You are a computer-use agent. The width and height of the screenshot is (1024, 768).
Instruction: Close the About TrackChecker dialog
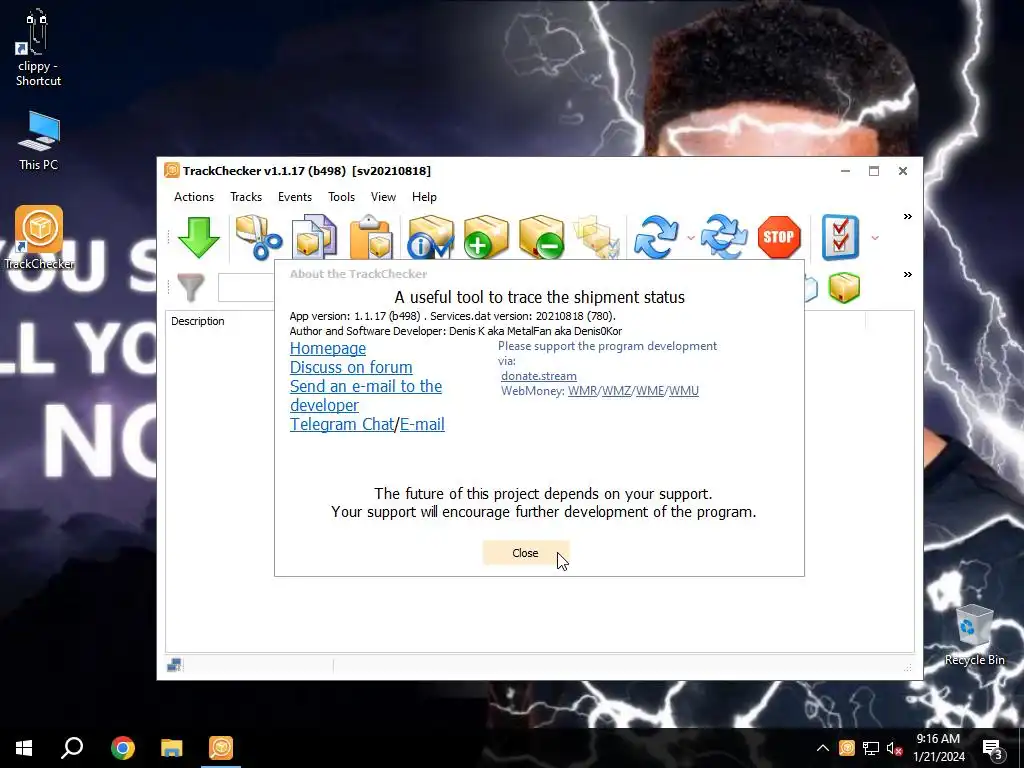(526, 553)
